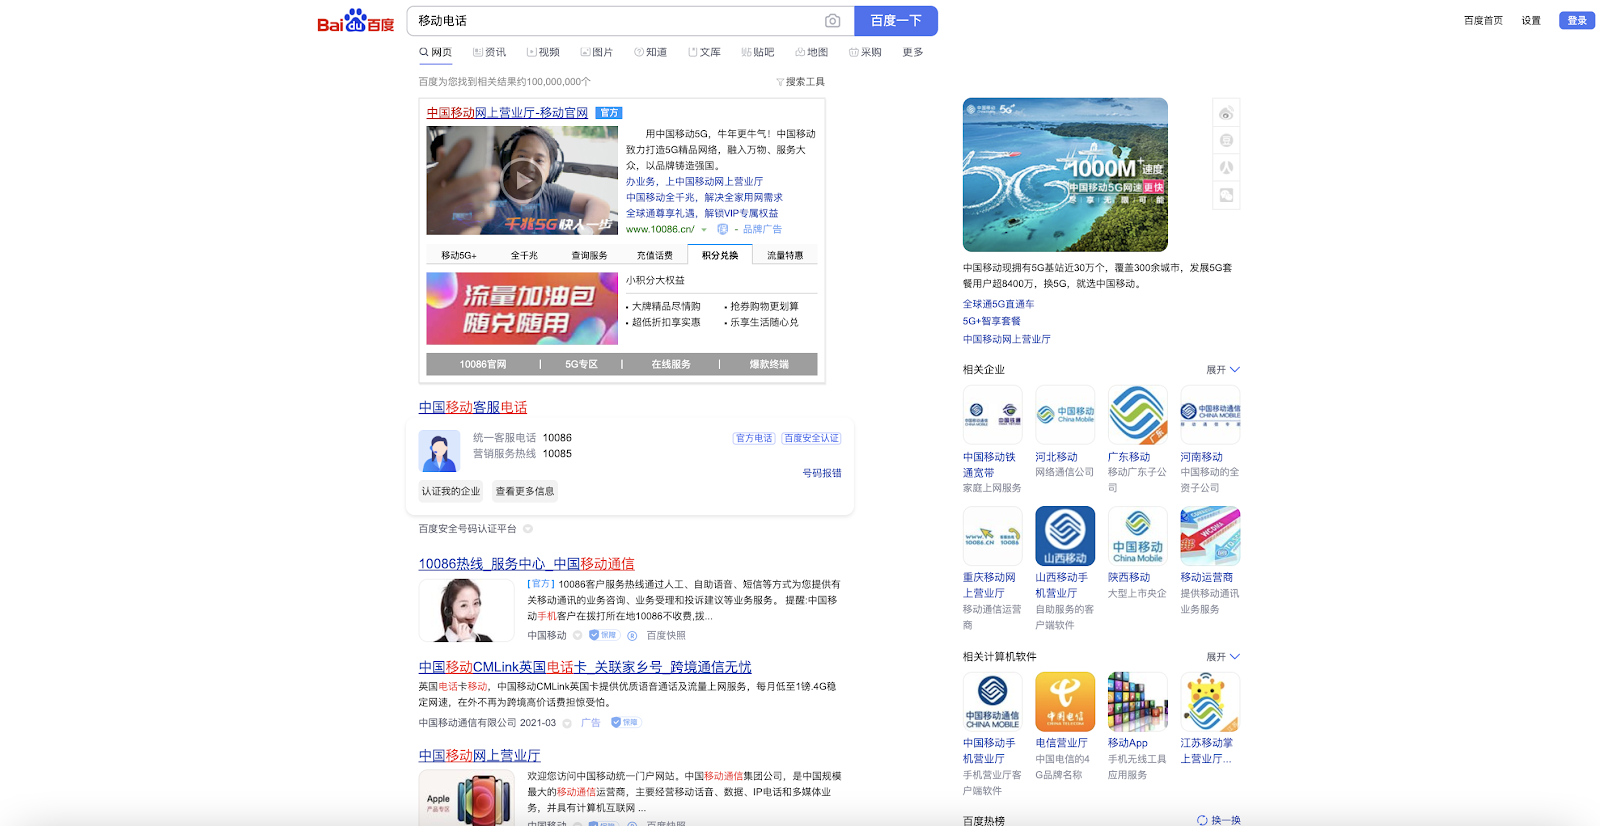1600x826 pixels.
Task: Click the 百度首页 link
Action: pyautogui.click(x=1483, y=20)
